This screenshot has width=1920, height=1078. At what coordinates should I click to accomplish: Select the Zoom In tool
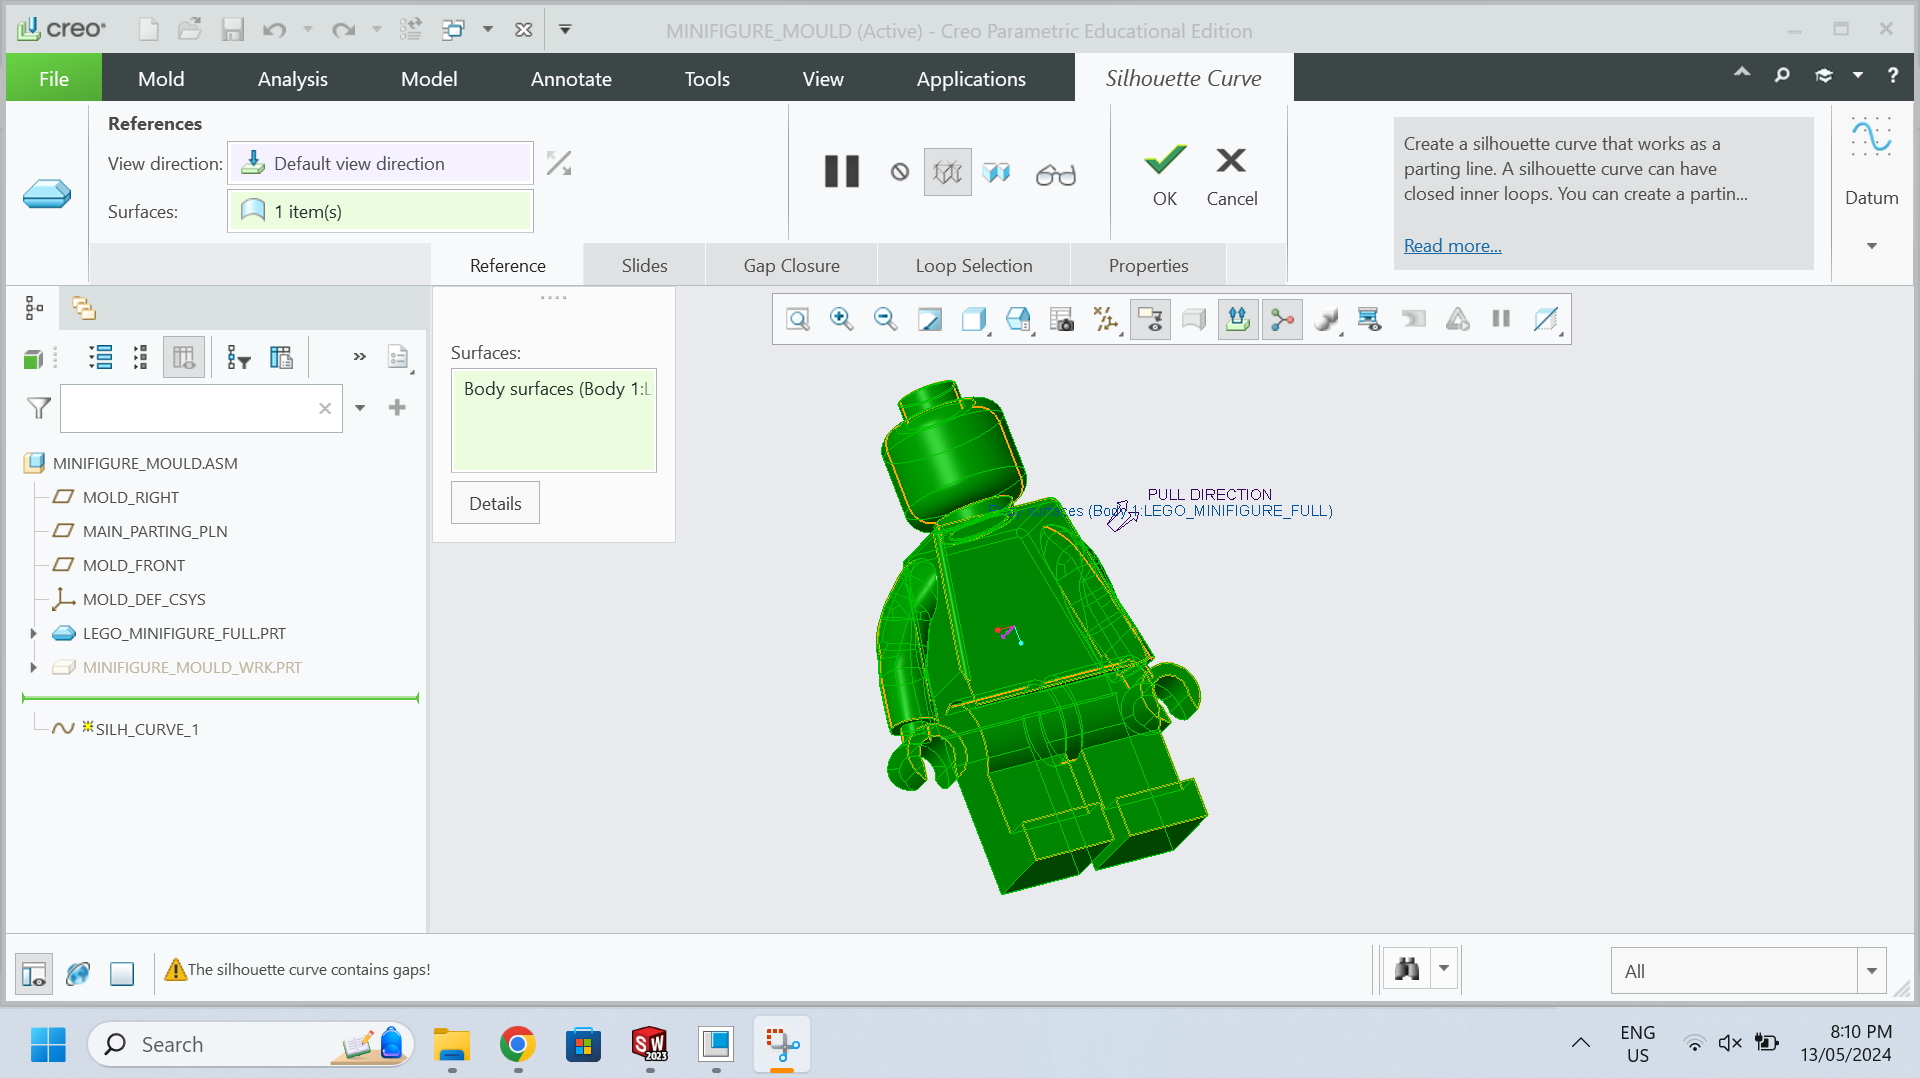pos(841,319)
